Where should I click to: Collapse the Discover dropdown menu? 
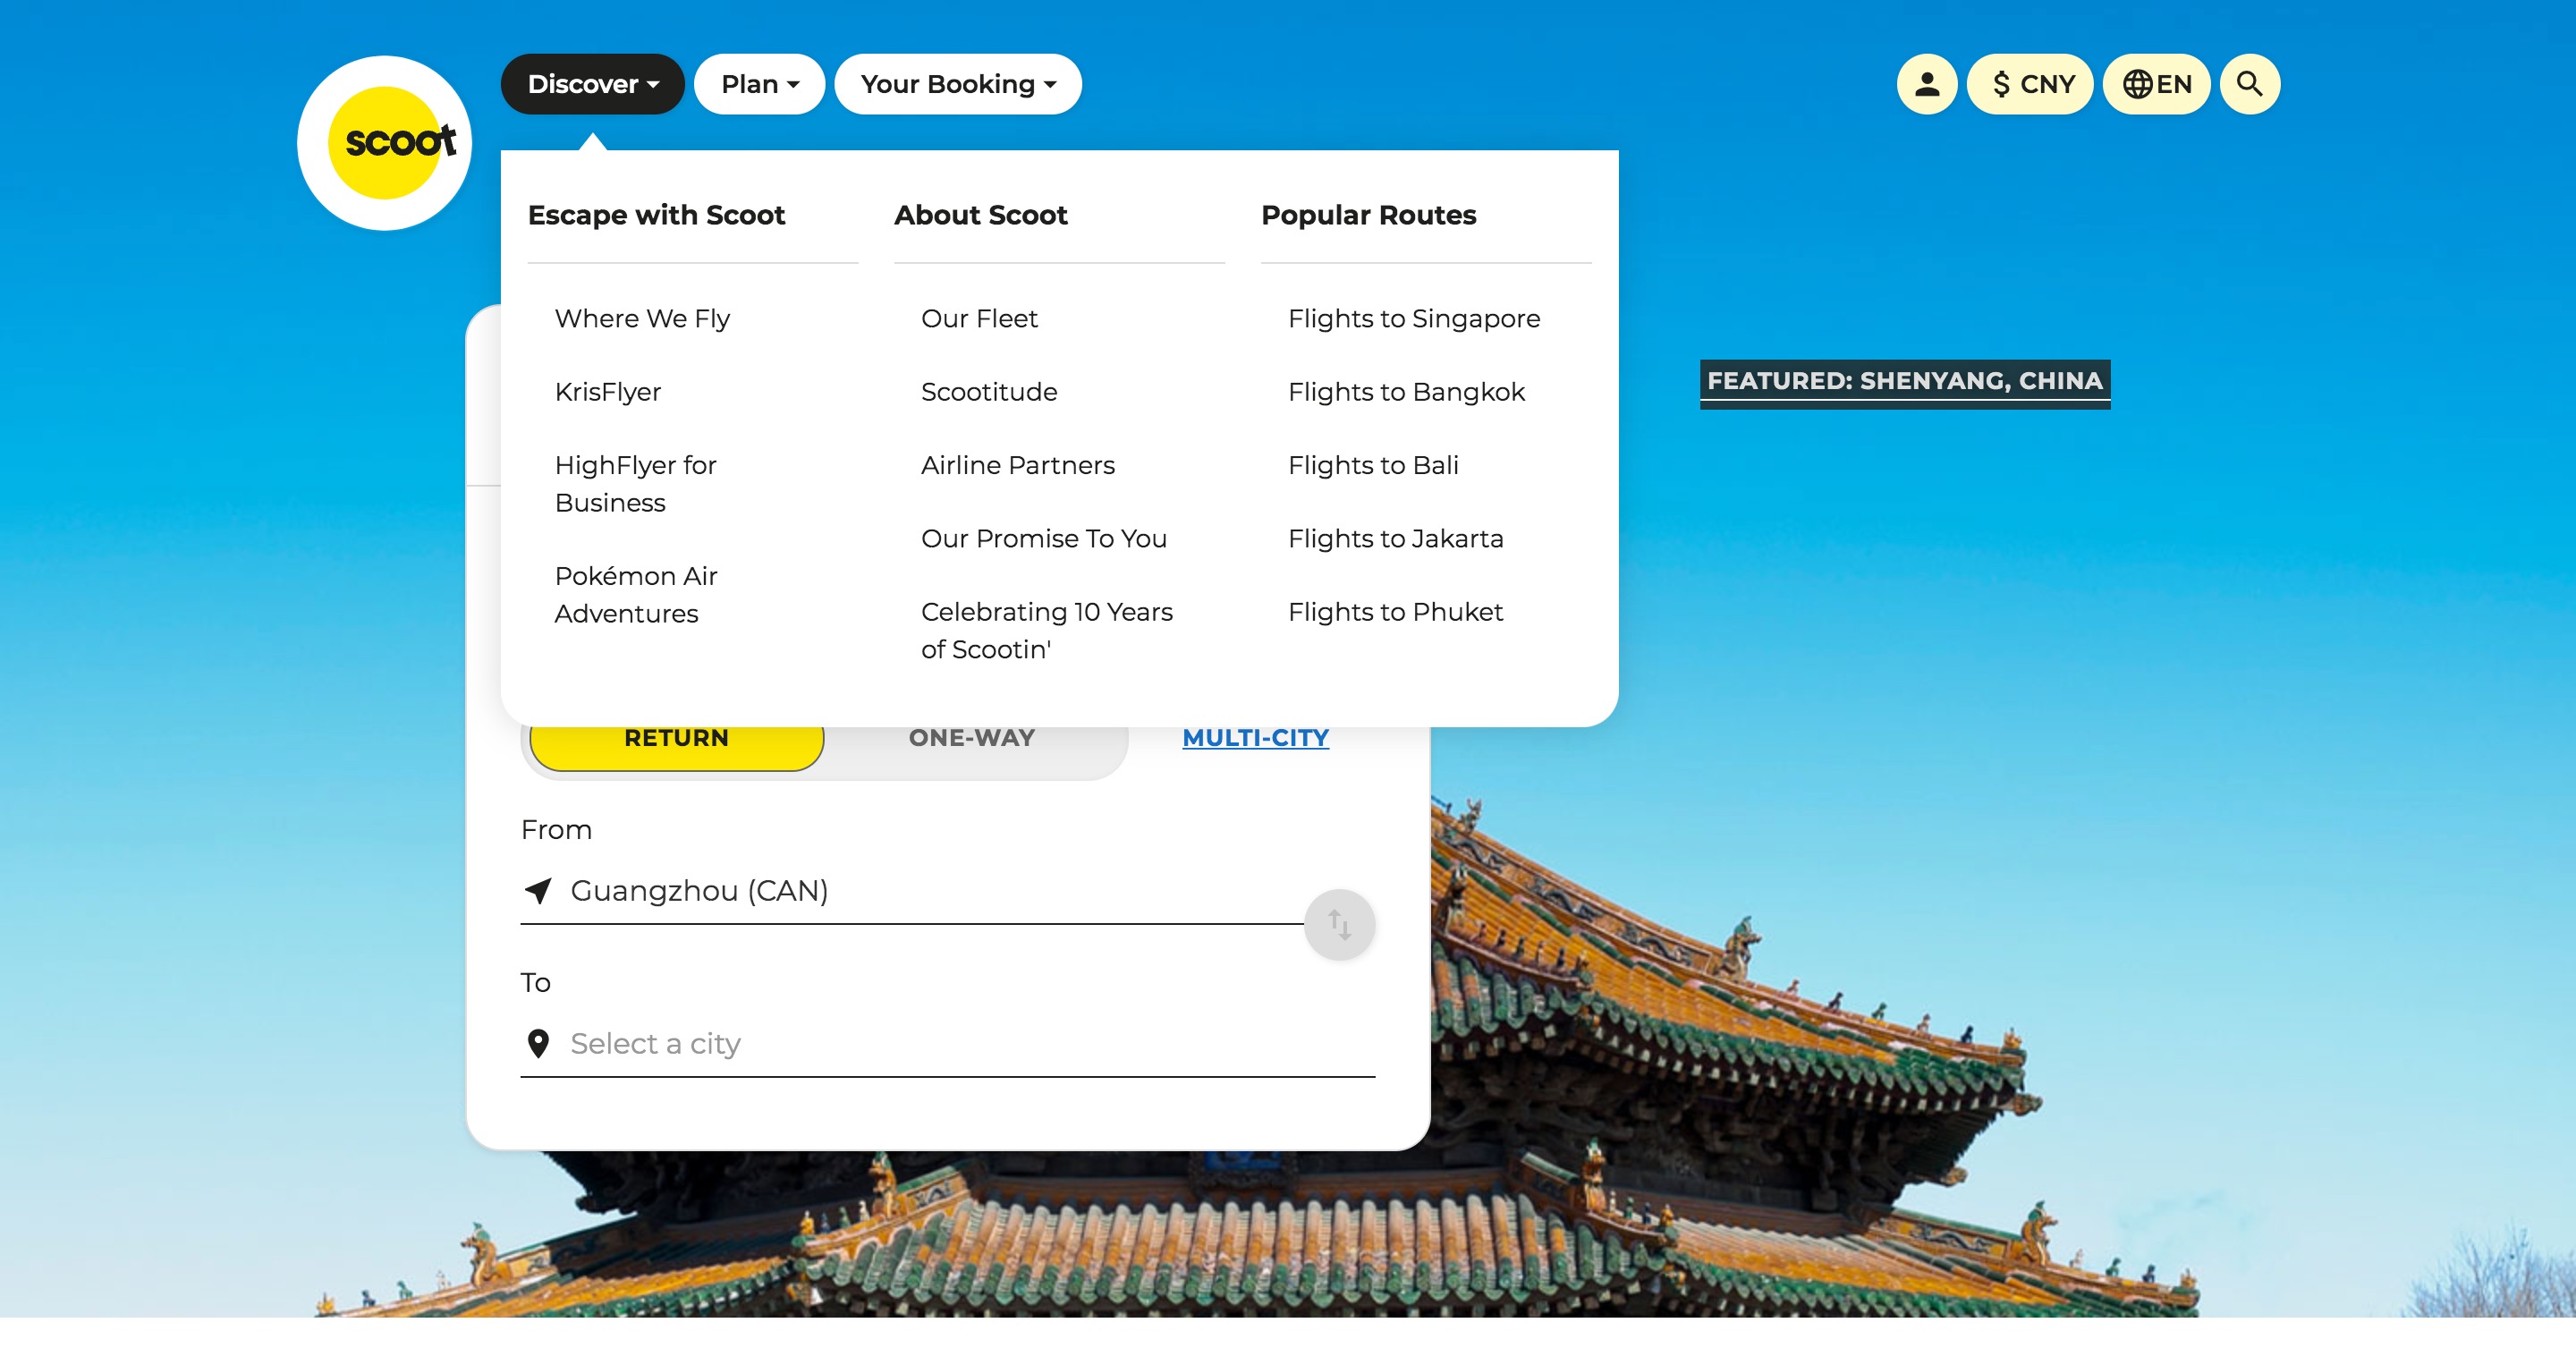(x=592, y=84)
